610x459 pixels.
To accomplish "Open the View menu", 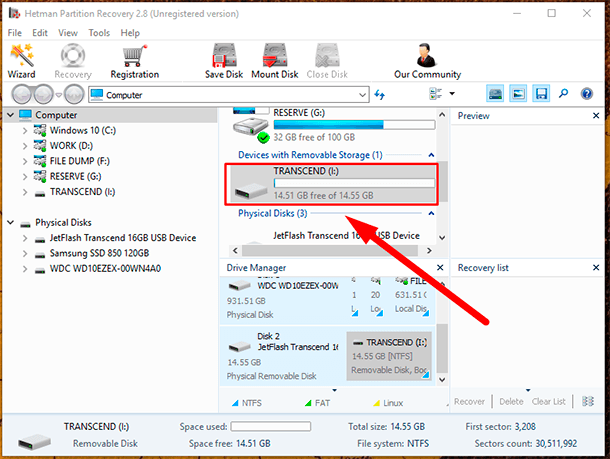I will coord(68,33).
